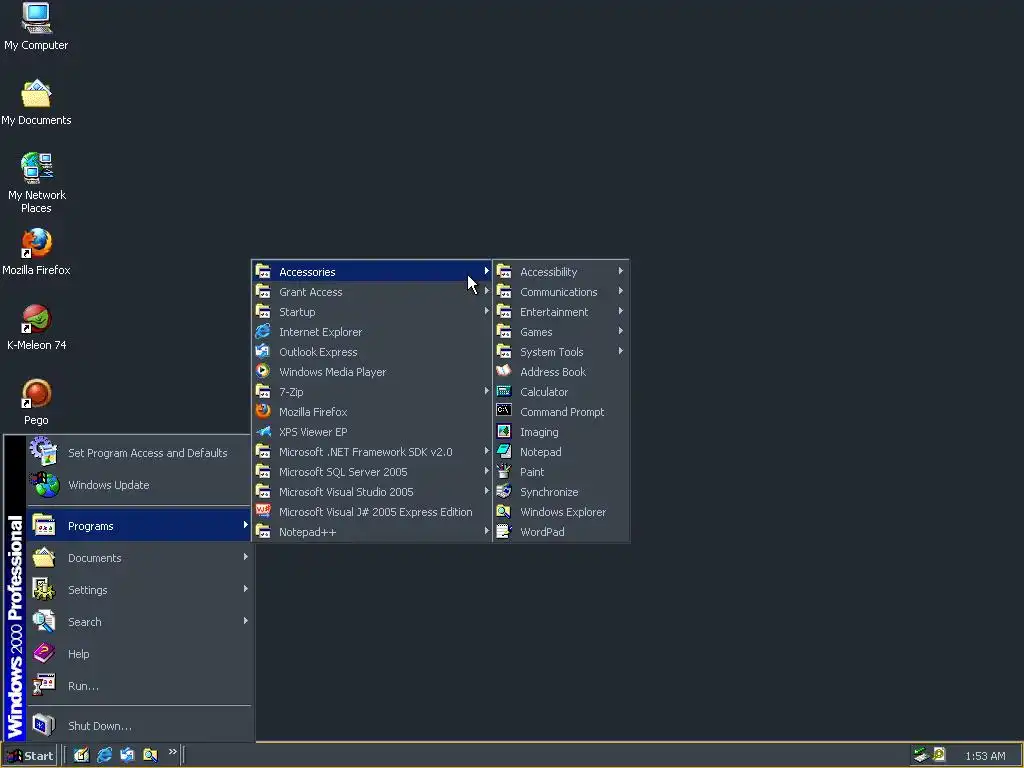Launch Windows Media Player from Programs
Screen dimensions: 1024x768
coord(372,372)
